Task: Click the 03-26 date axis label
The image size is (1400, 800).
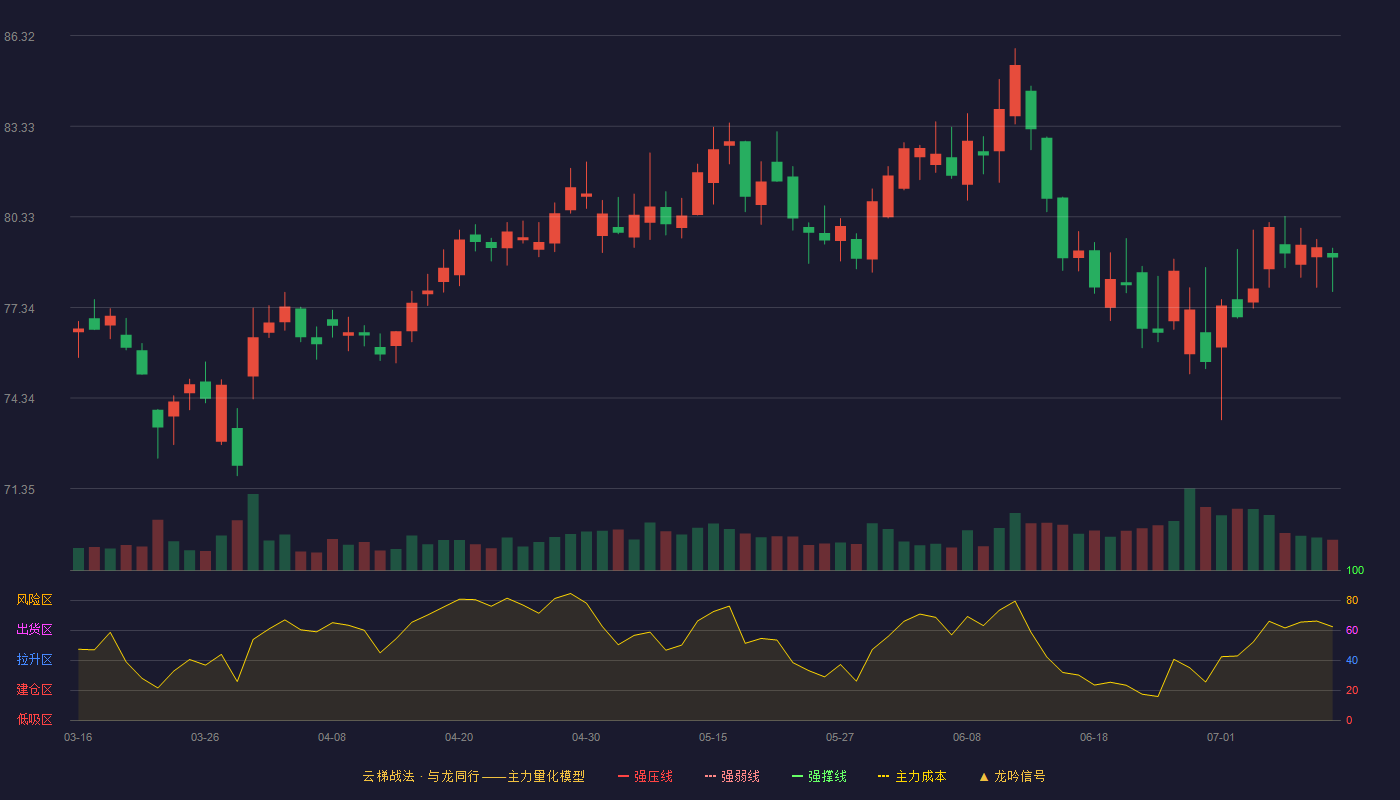Action: 205,737
